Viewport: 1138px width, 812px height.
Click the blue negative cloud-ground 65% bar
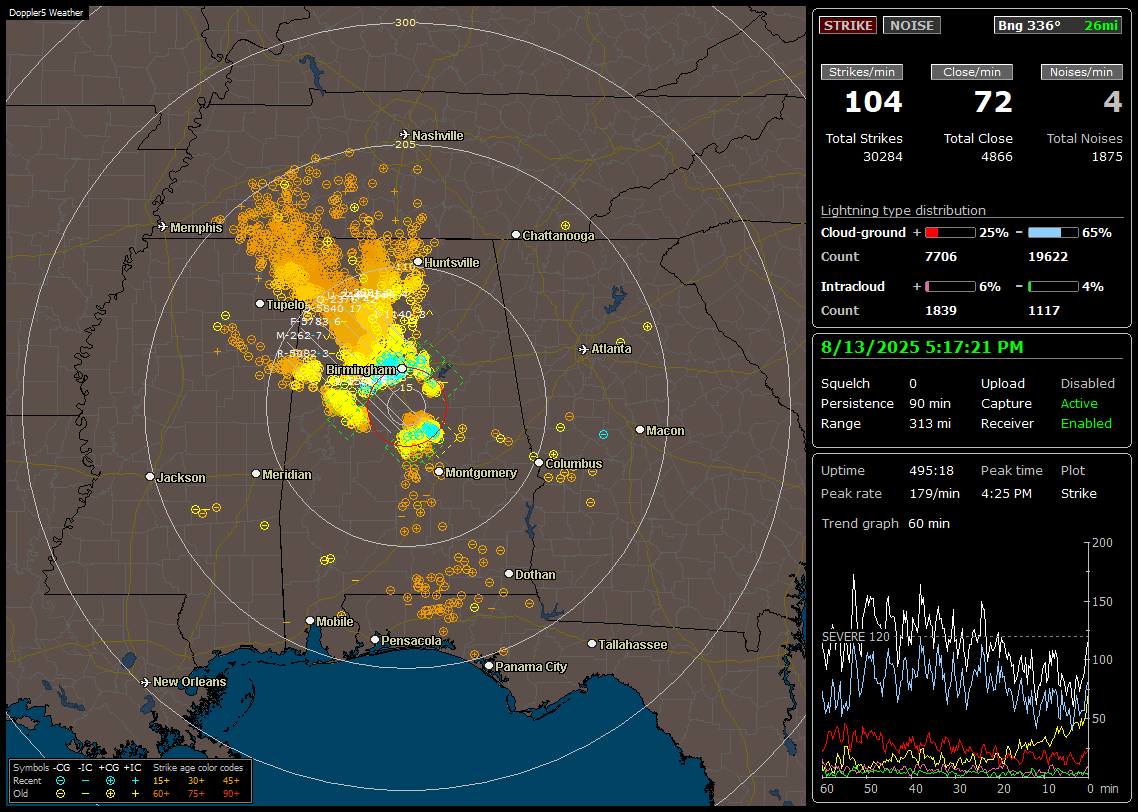point(1053,233)
